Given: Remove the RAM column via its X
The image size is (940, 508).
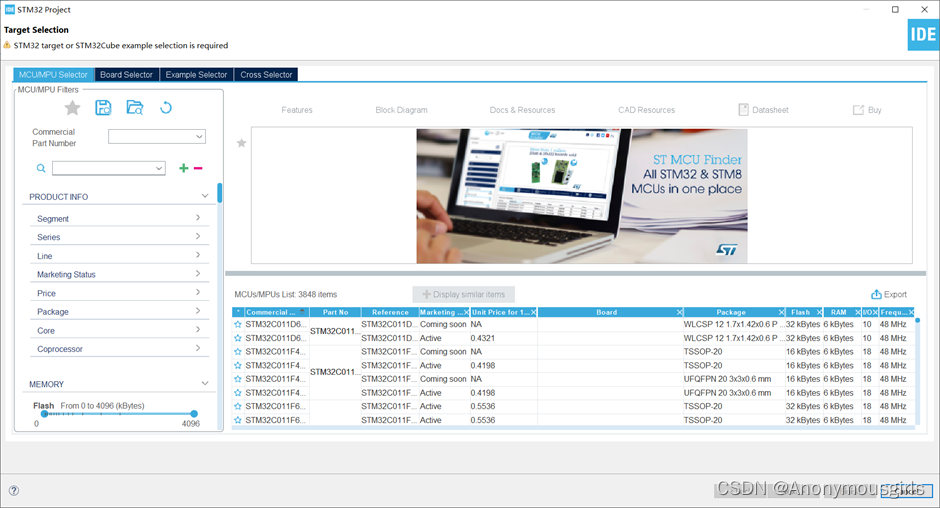Looking at the screenshot, I should click(857, 312).
